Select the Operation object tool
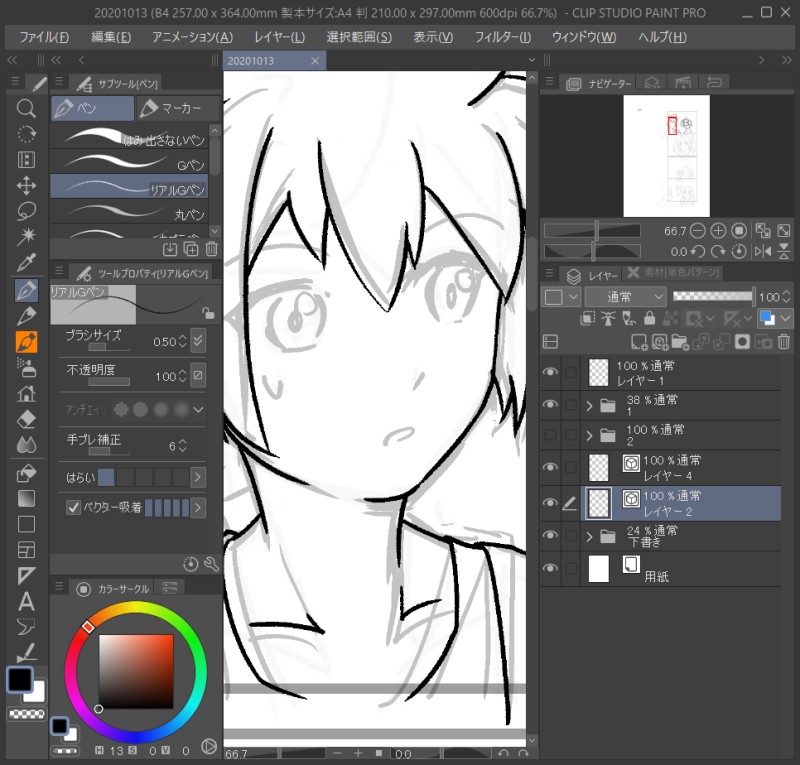This screenshot has width=800, height=765. pyautogui.click(x=26, y=160)
